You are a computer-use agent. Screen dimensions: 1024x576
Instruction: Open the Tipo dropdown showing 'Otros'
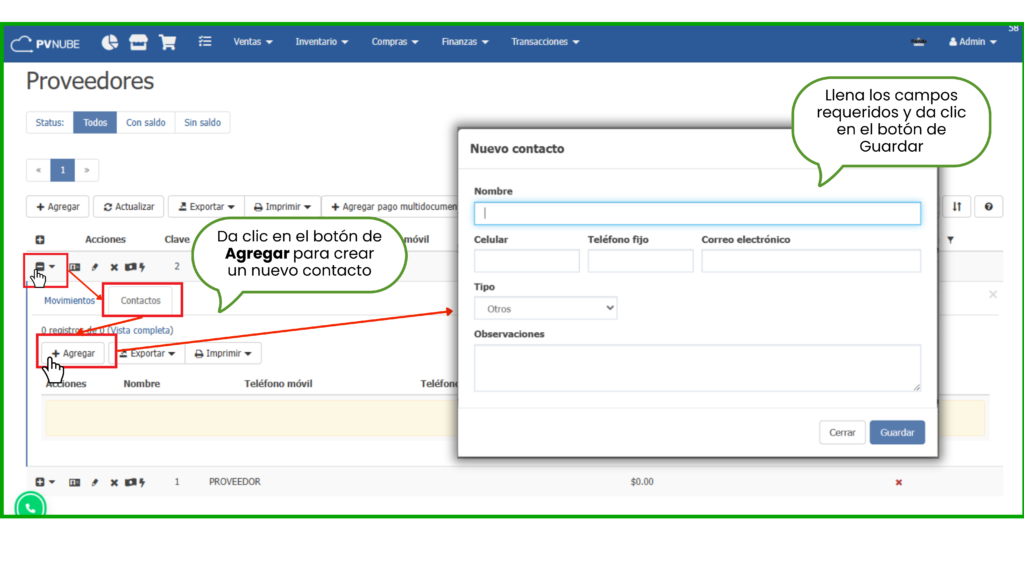point(545,309)
